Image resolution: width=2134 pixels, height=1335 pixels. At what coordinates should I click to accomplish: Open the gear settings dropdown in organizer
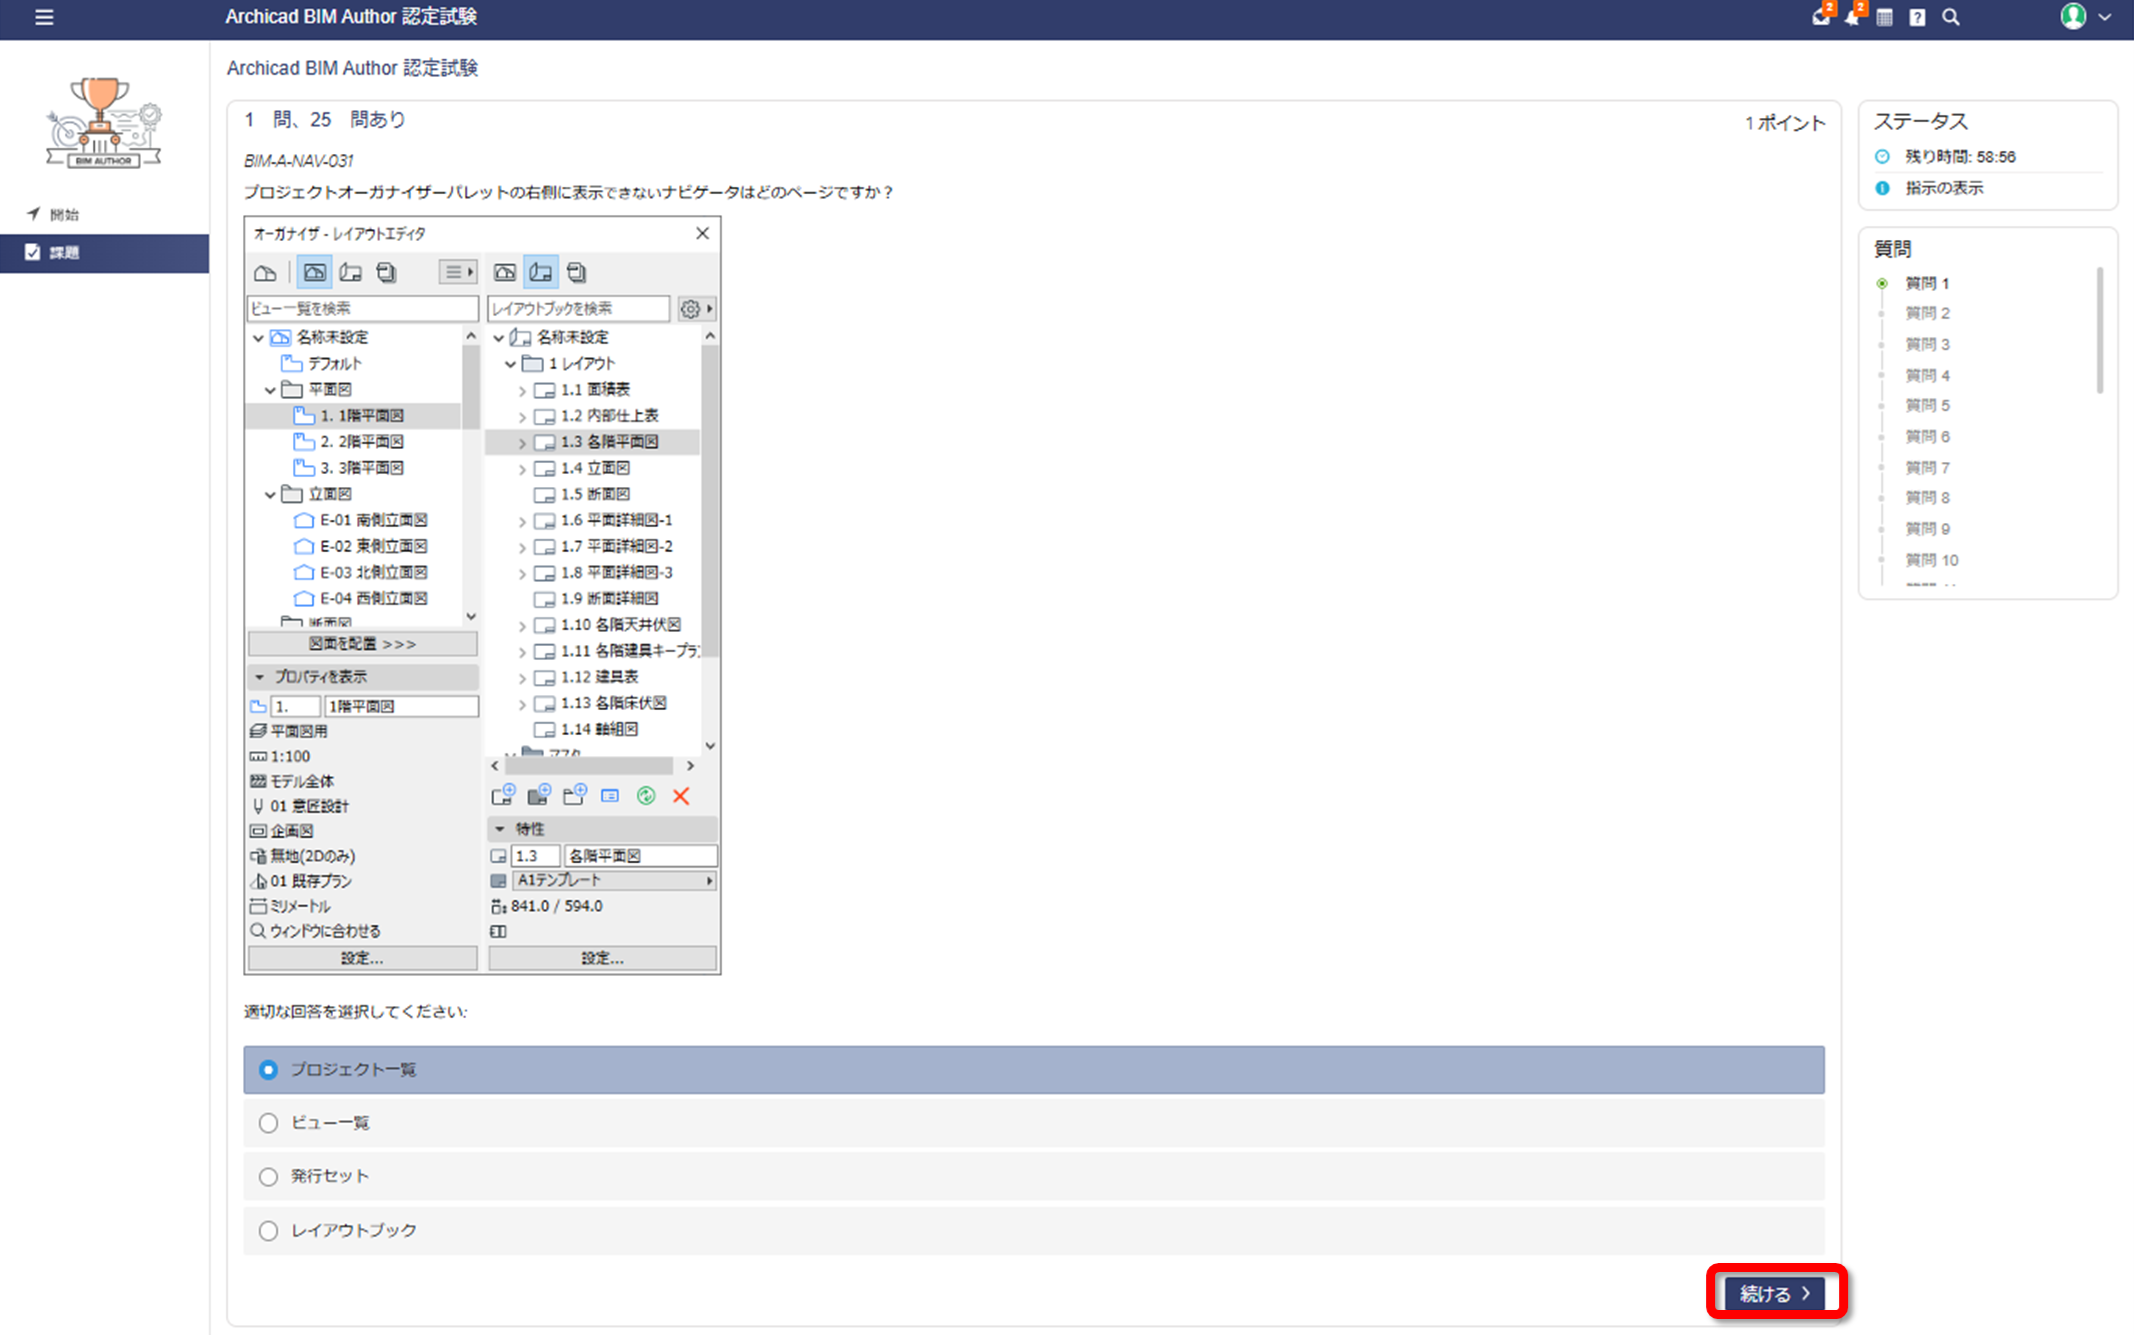tap(696, 308)
